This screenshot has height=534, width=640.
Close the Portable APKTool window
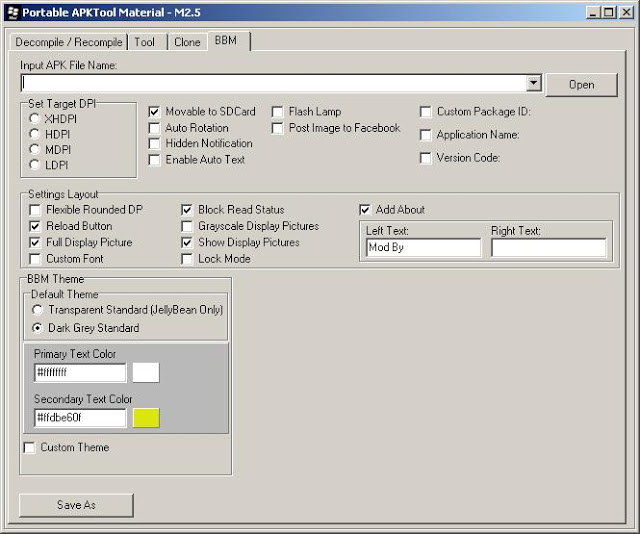pos(626,12)
